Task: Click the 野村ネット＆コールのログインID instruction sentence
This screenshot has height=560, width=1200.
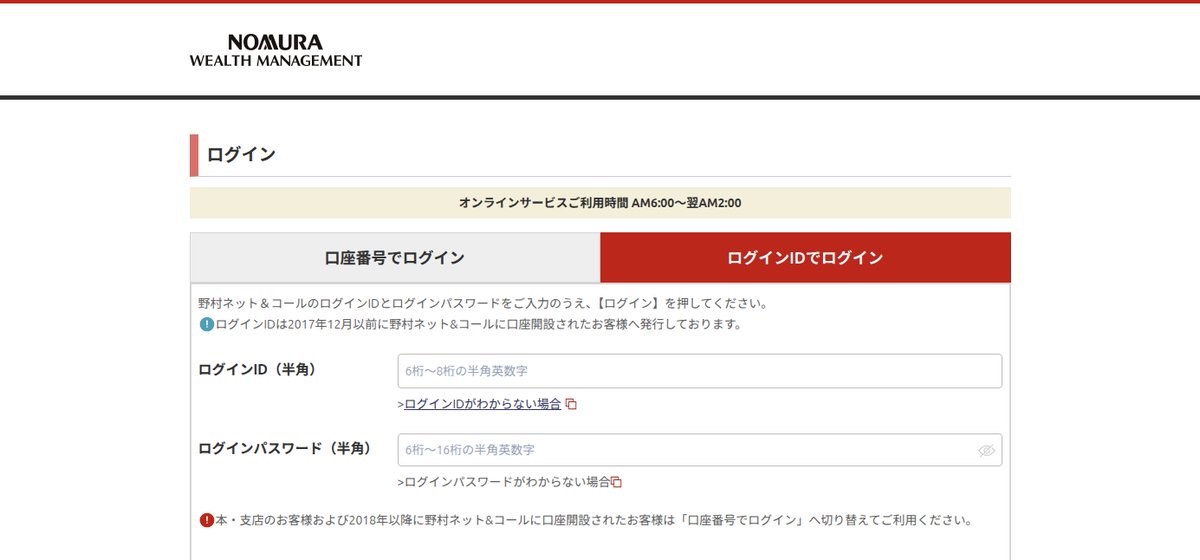Action: tap(483, 303)
